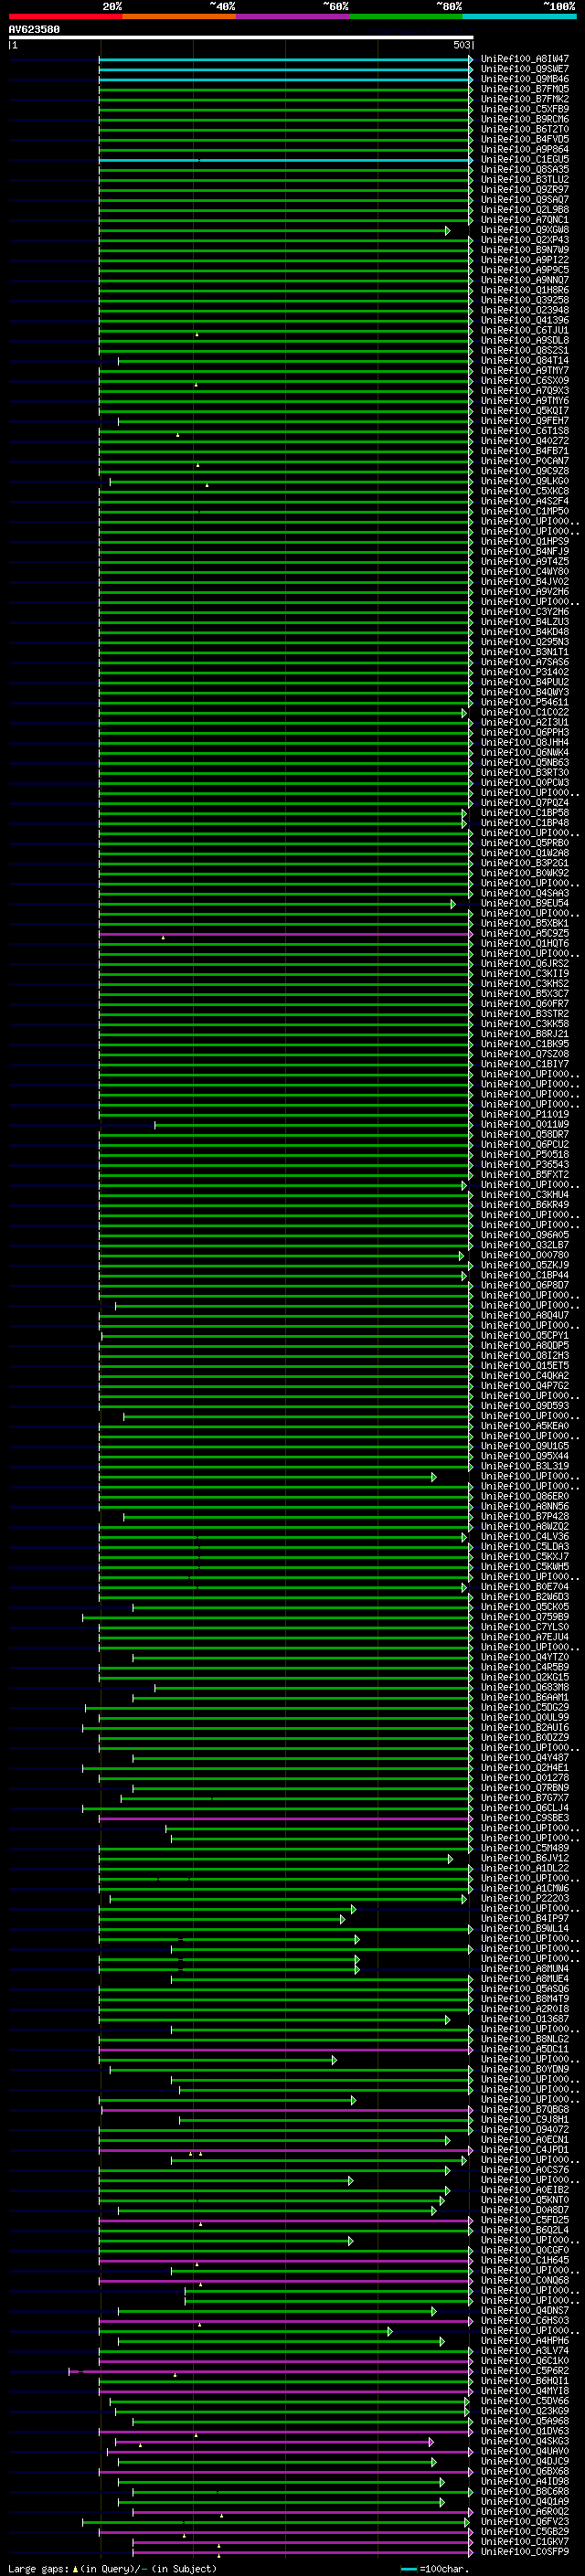Click the cyan ~100% identity legend segment
Viewport: 585px width, 2576px height.
(x=519, y=16)
